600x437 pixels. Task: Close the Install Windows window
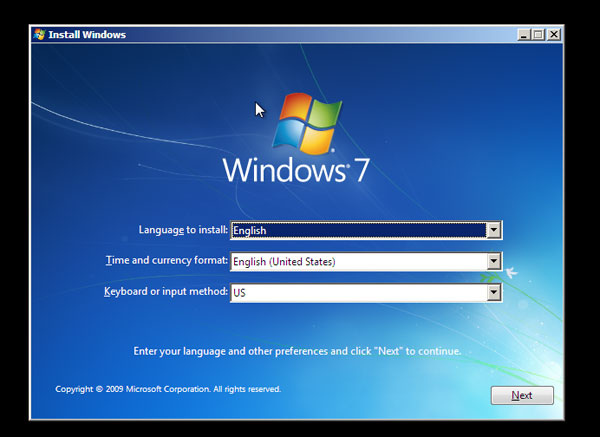point(553,35)
